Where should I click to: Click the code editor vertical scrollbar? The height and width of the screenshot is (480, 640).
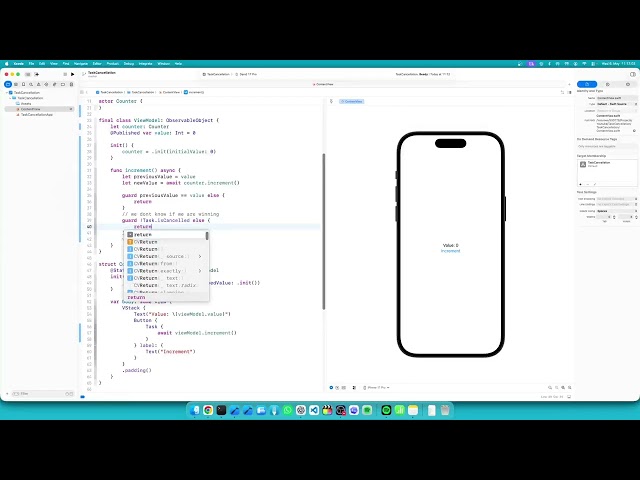click(x=324, y=231)
